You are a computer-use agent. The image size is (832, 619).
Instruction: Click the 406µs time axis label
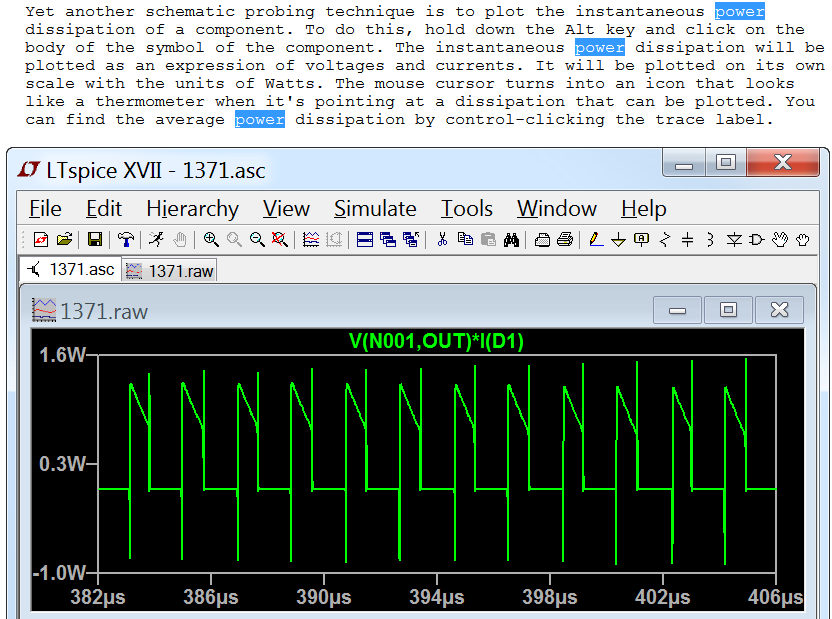(775, 597)
